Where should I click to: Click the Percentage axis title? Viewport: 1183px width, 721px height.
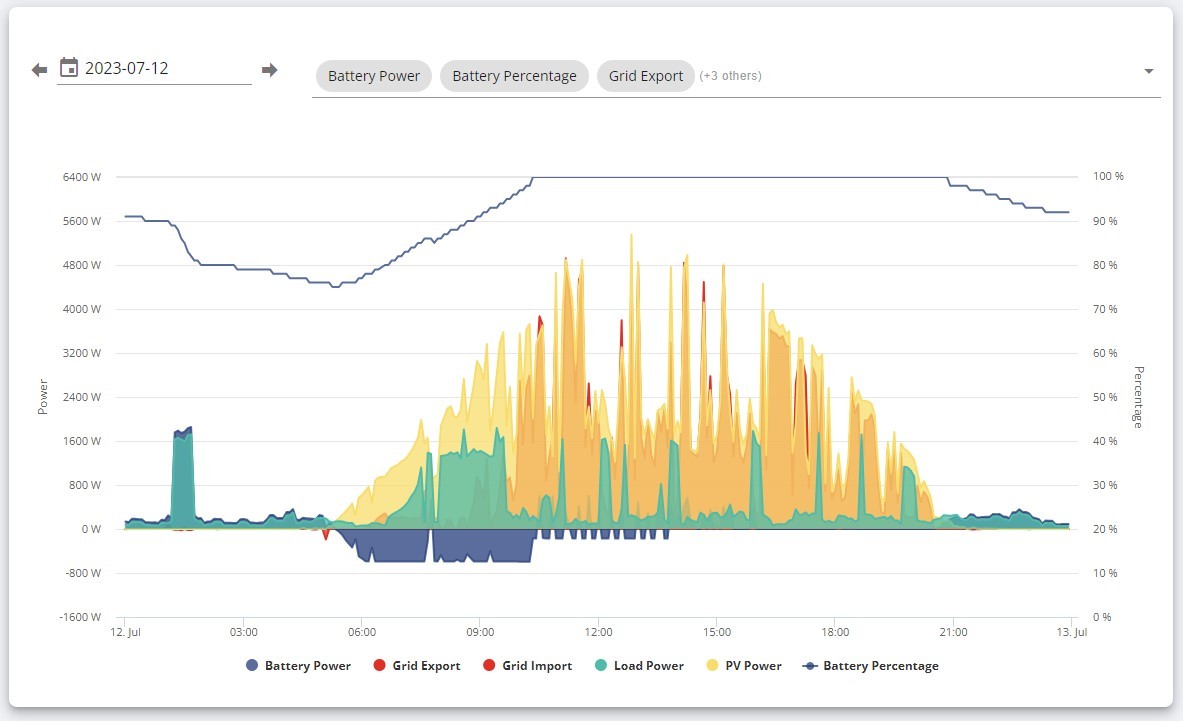pyautogui.click(x=1138, y=397)
